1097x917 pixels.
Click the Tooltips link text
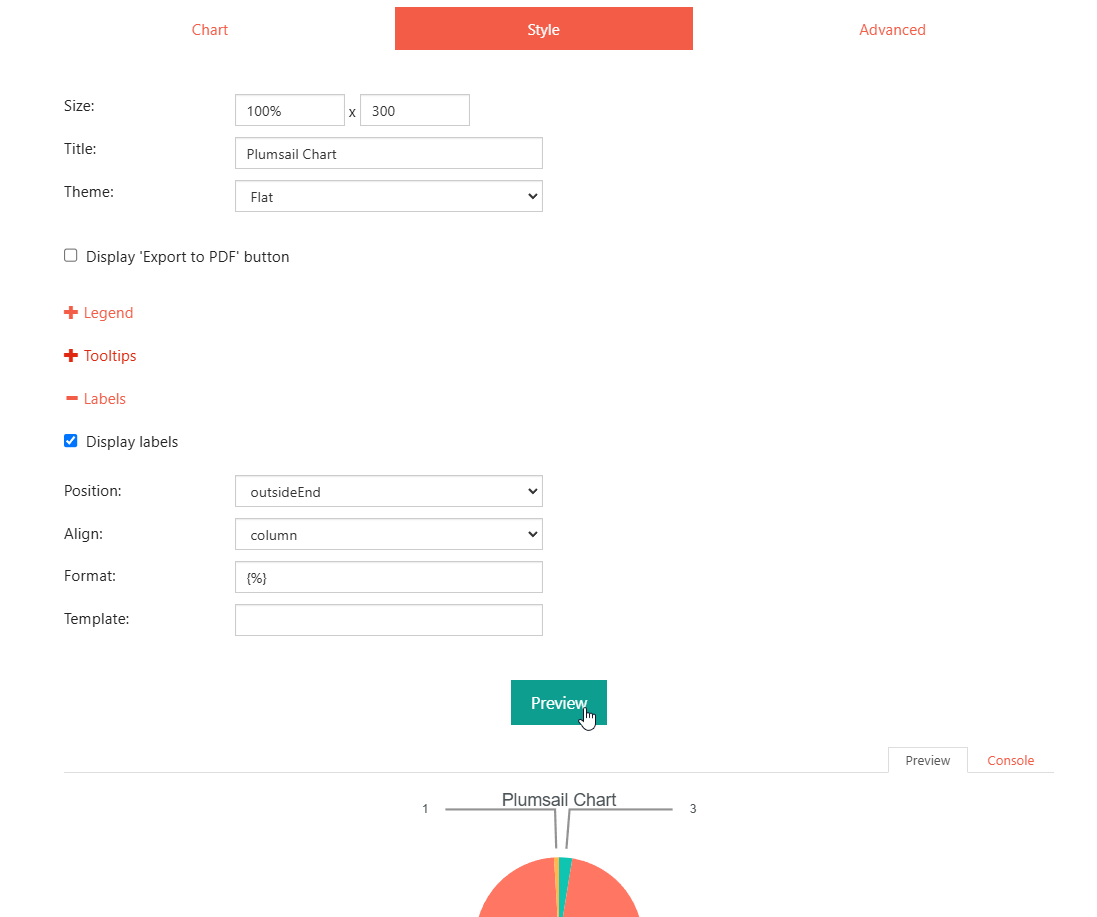click(x=110, y=356)
